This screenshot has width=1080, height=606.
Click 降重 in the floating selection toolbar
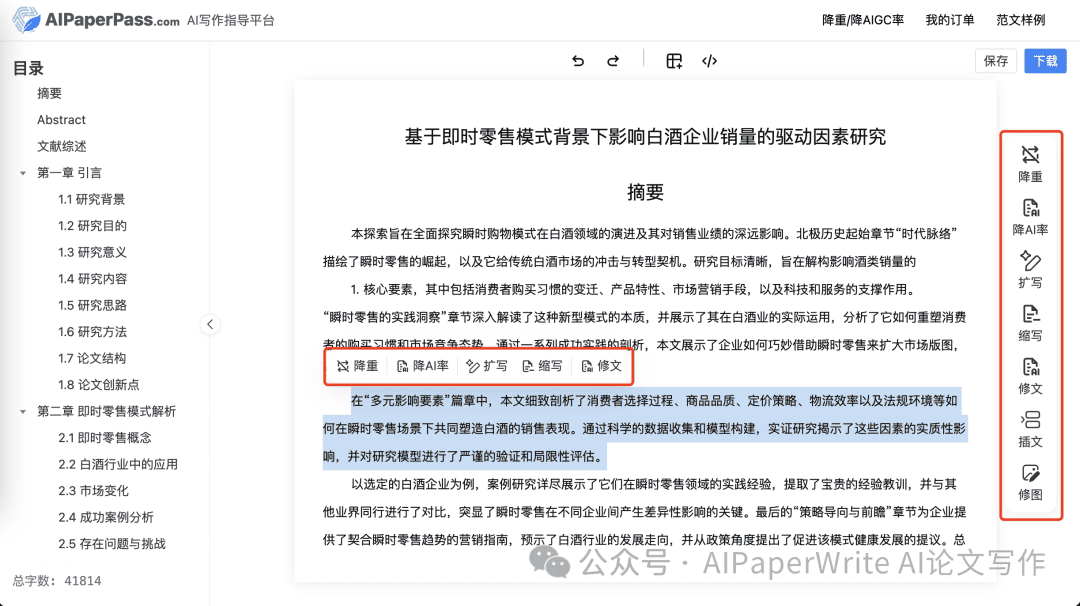click(357, 366)
